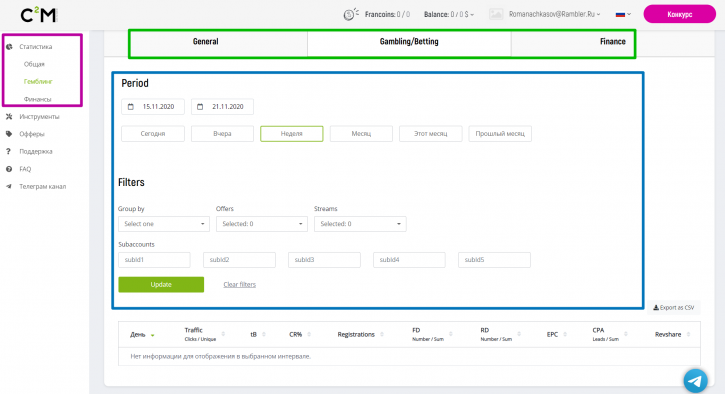Select the Вчера period button
Viewport: 725px width, 394px height.
tap(222, 134)
